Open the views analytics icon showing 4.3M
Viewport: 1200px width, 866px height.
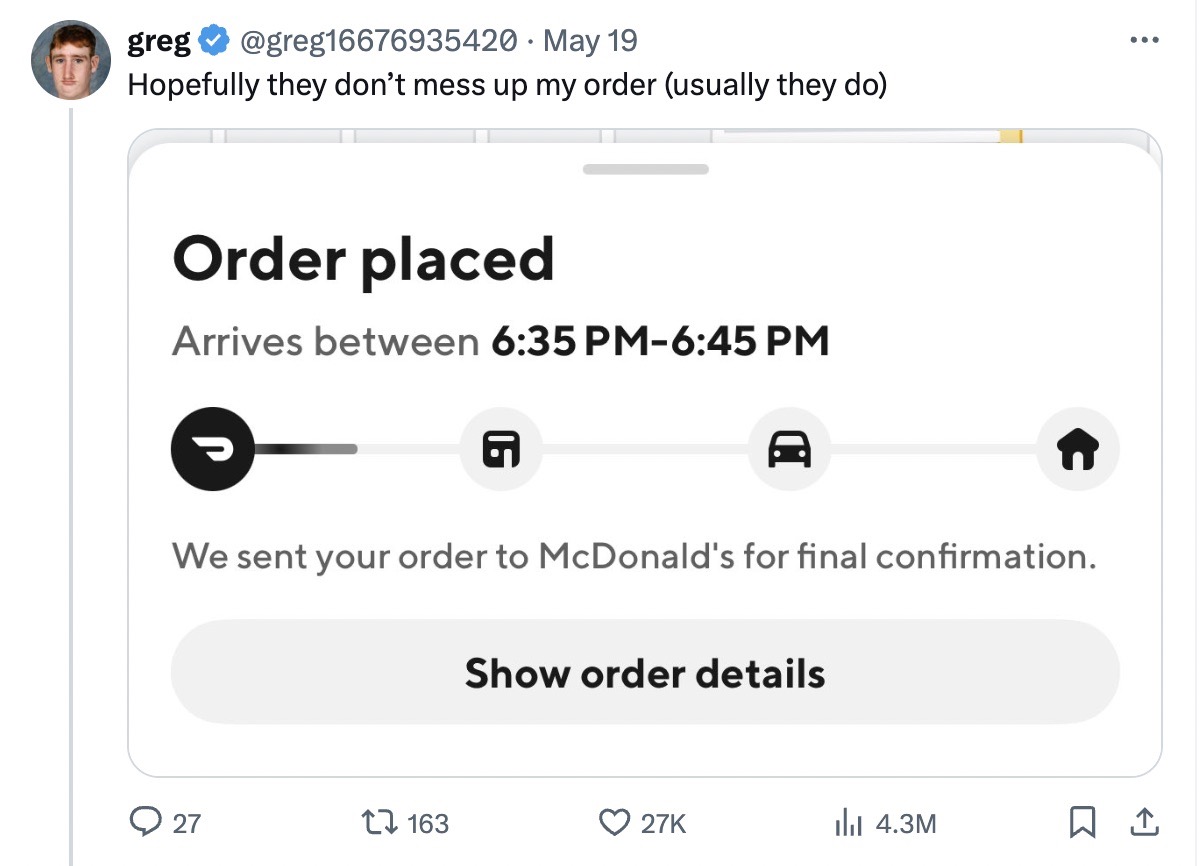(846, 822)
